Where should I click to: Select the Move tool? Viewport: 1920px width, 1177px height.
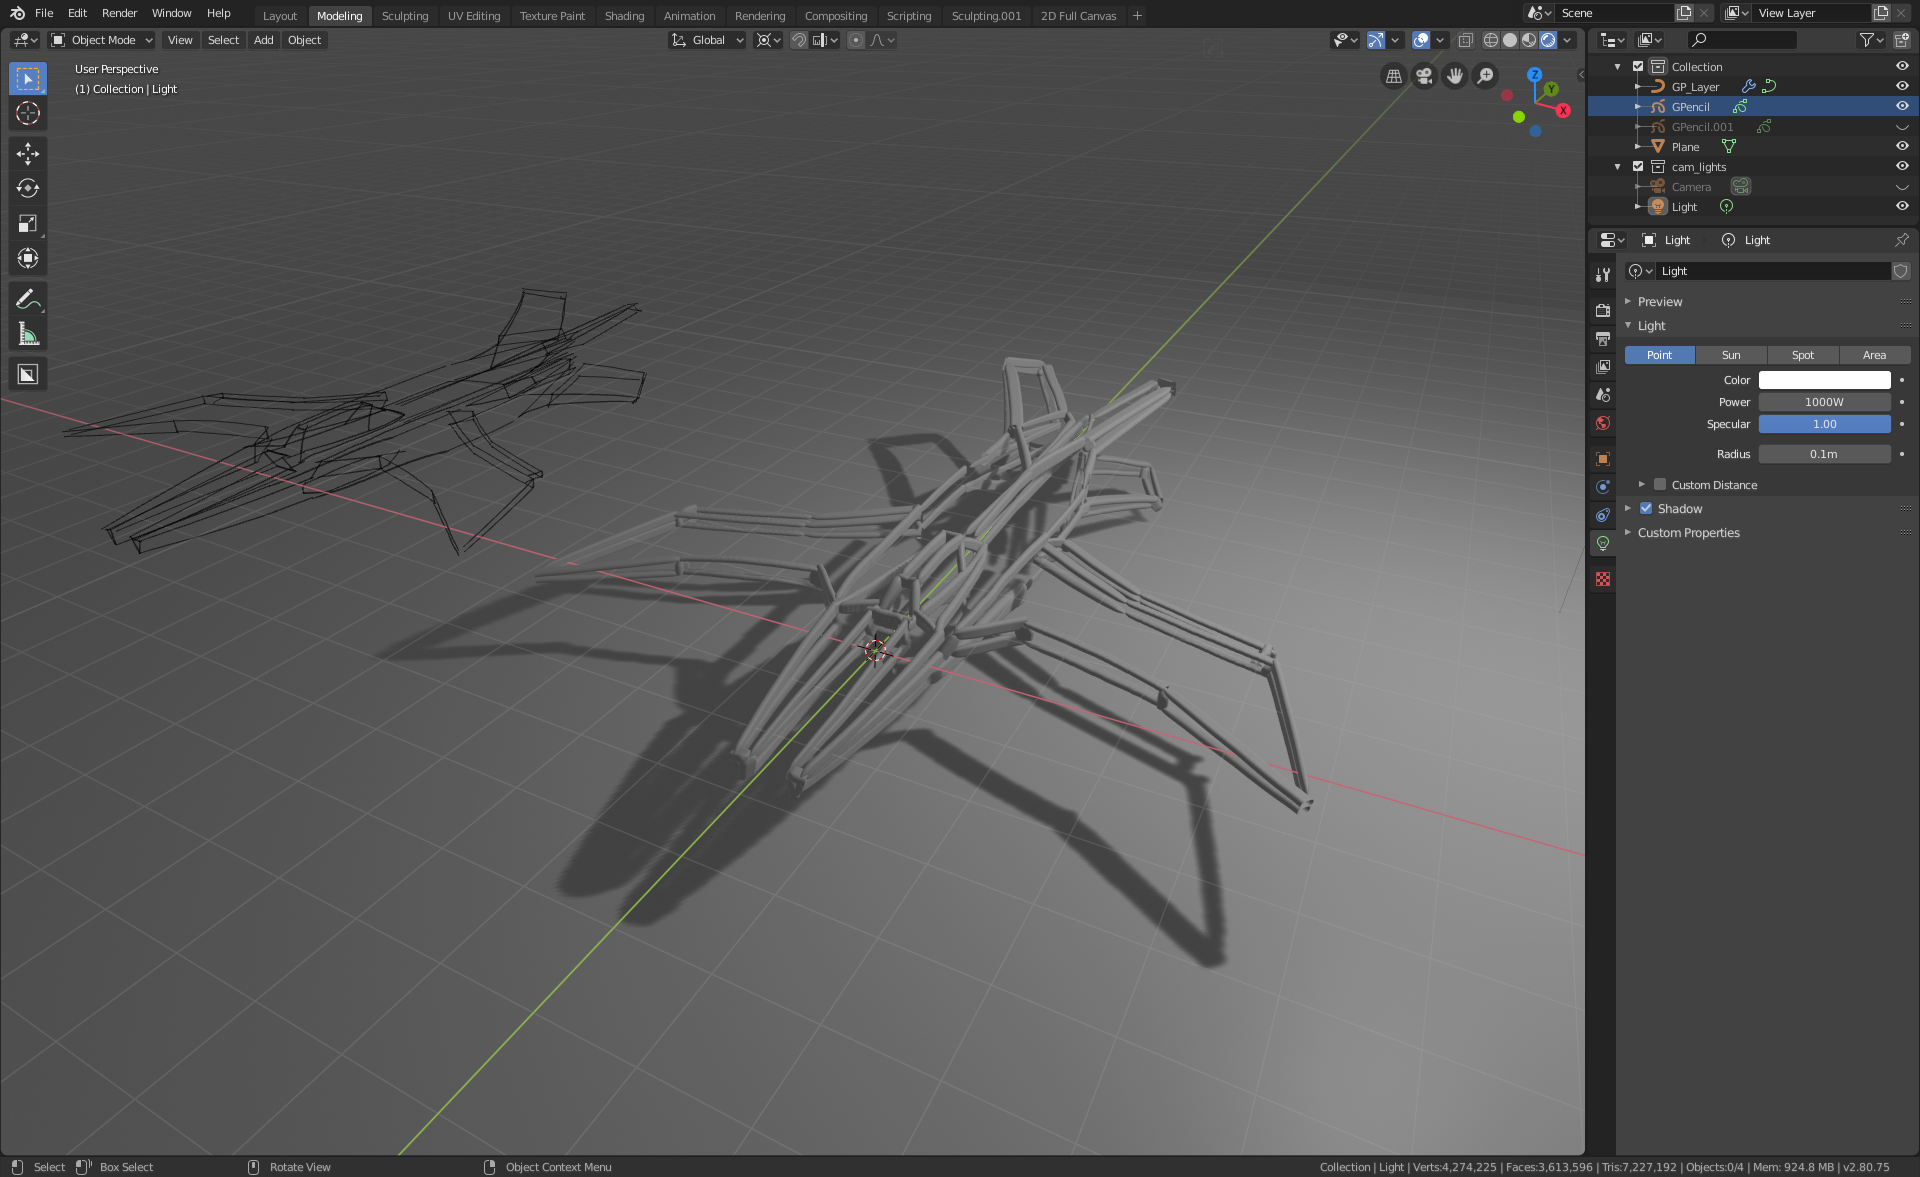click(28, 153)
